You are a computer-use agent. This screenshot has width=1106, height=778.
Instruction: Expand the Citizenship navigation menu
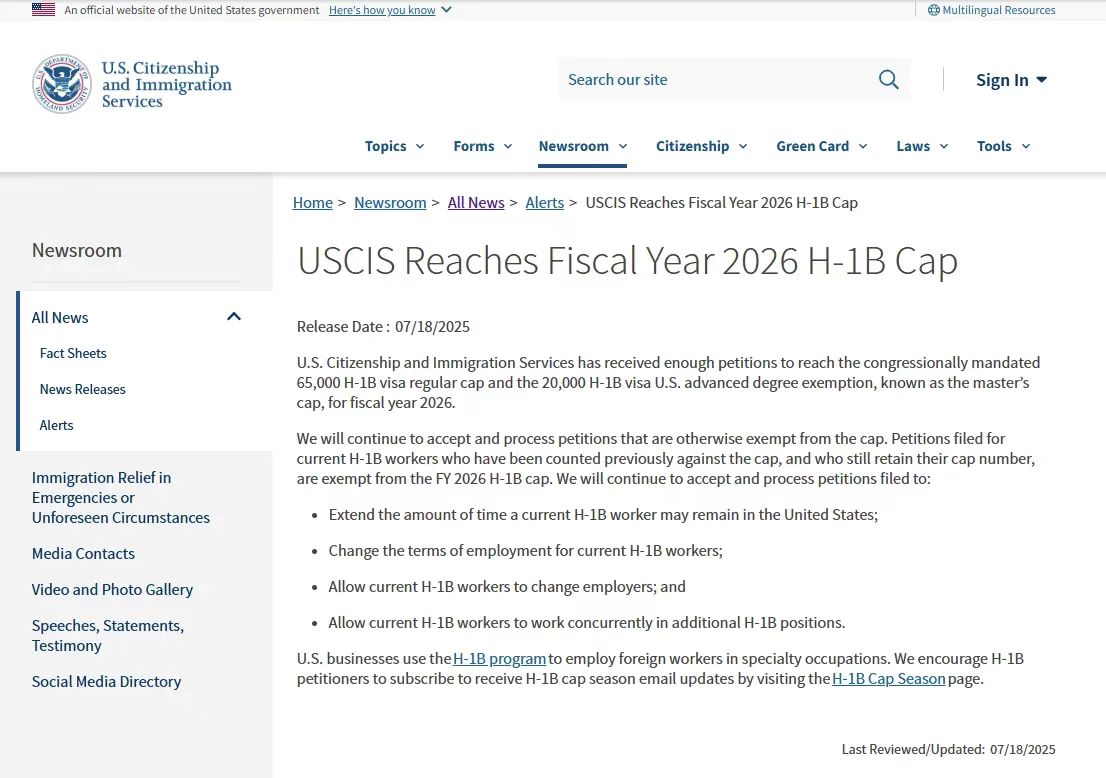tap(701, 146)
